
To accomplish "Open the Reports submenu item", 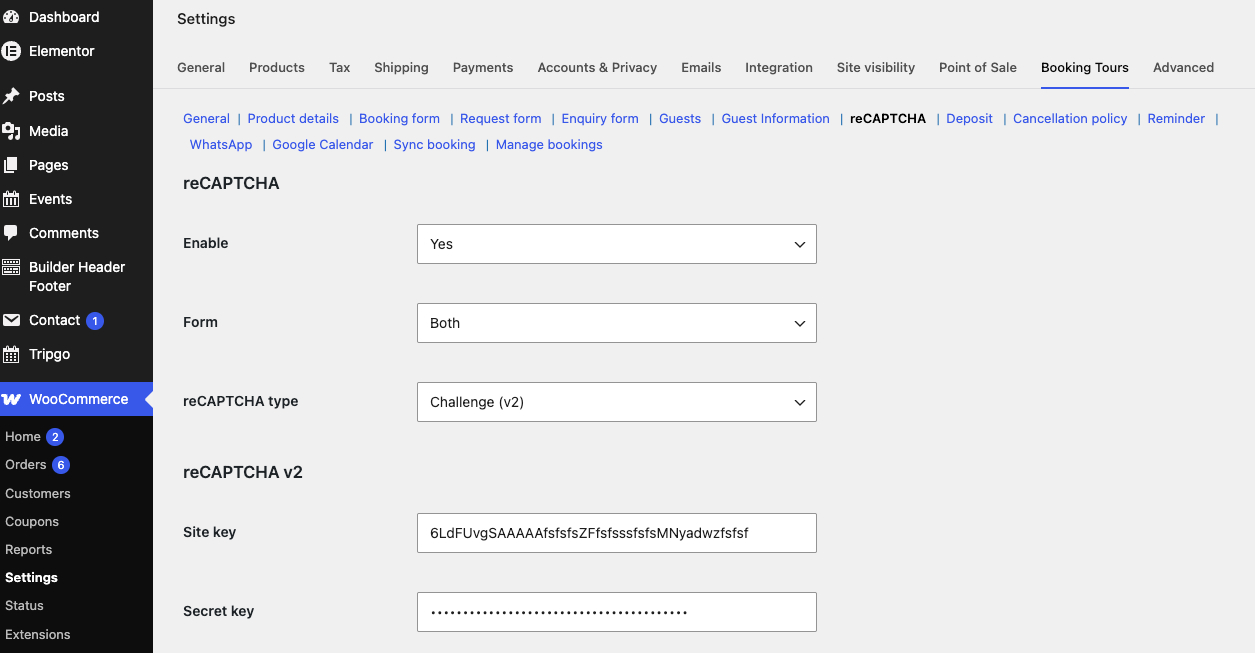I will point(28,549).
